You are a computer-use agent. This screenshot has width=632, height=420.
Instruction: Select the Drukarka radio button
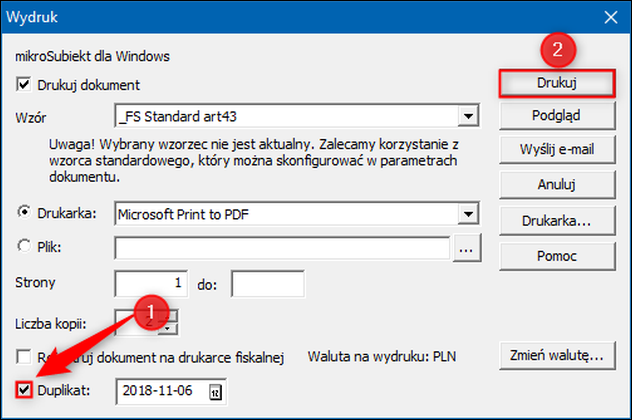(x=24, y=212)
